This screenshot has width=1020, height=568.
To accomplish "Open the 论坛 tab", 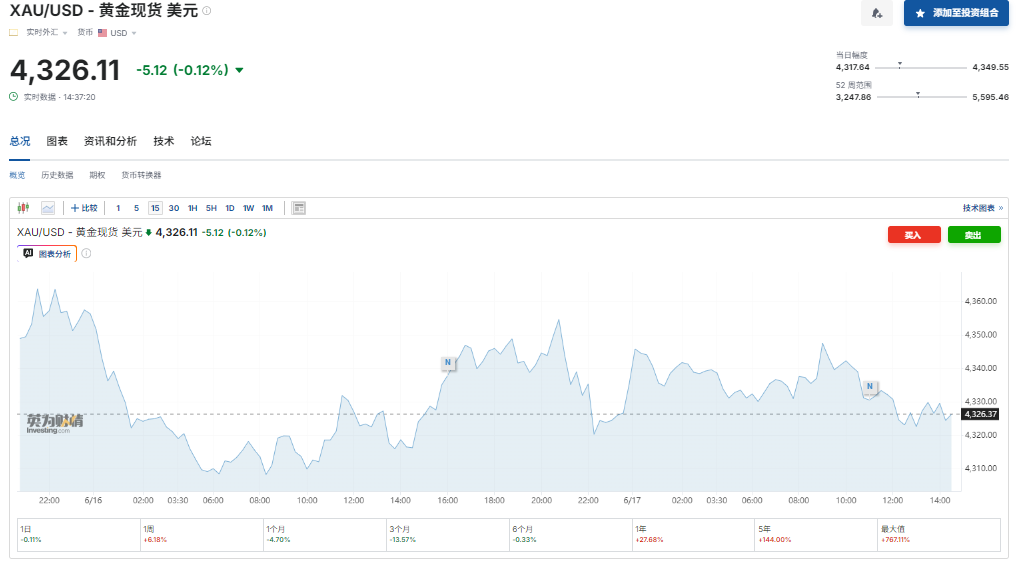I will pyautogui.click(x=201, y=141).
